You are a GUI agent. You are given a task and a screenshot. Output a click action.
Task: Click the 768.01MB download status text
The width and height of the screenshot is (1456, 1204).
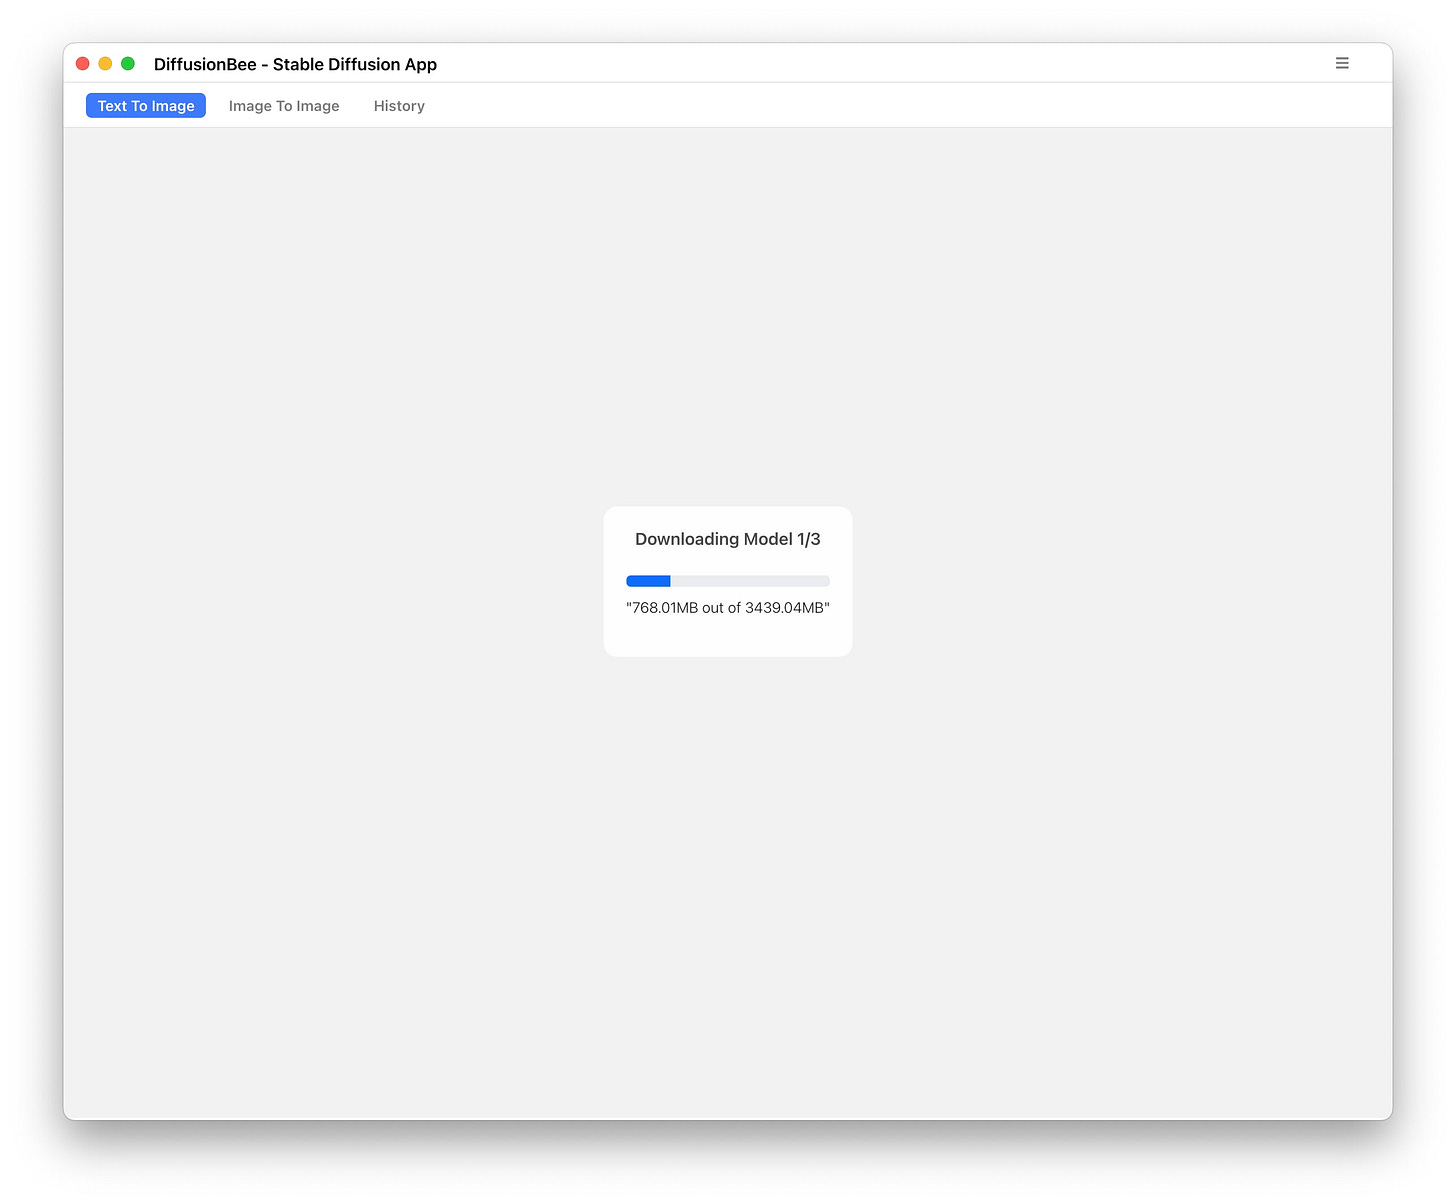click(727, 607)
